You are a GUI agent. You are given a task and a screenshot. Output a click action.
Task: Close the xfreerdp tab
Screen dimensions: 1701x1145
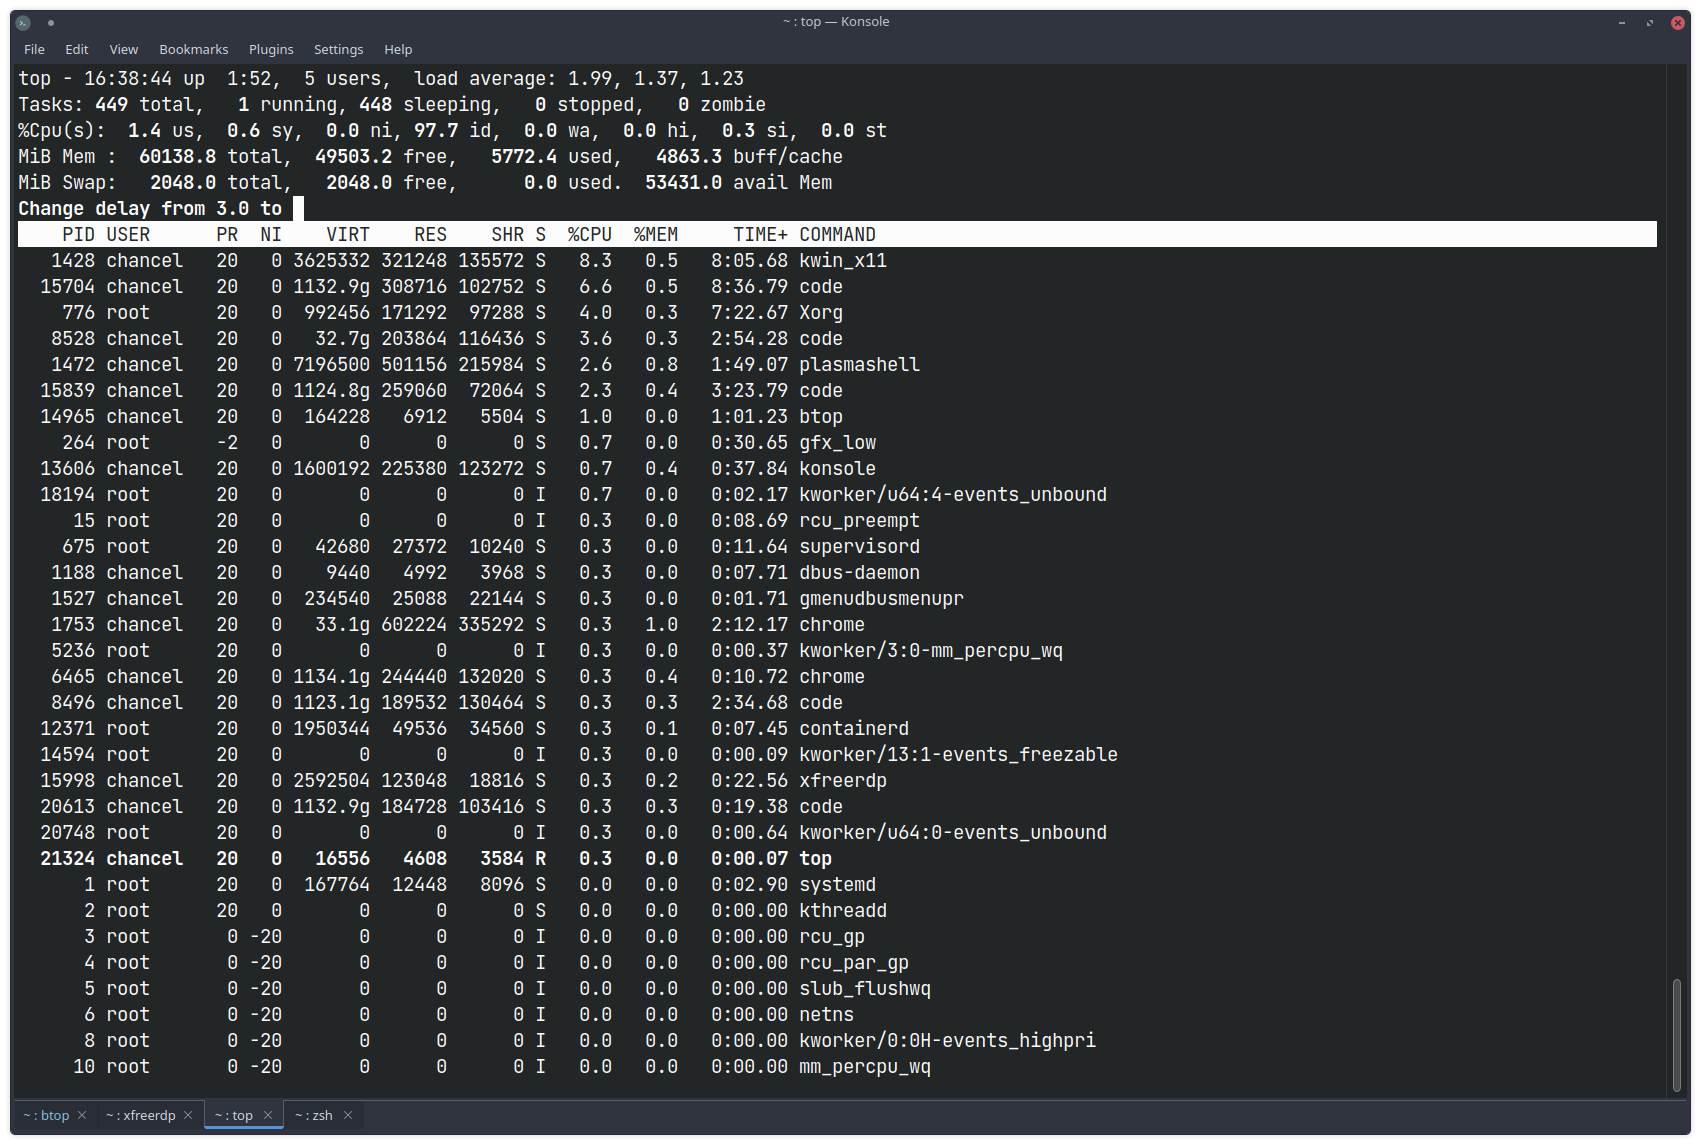[188, 1115]
